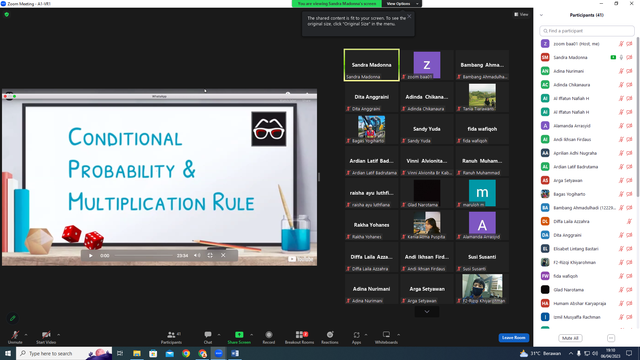Click the green encryption shield icon
Image resolution: width=640 pixels, height=360 pixels.
[7, 14]
